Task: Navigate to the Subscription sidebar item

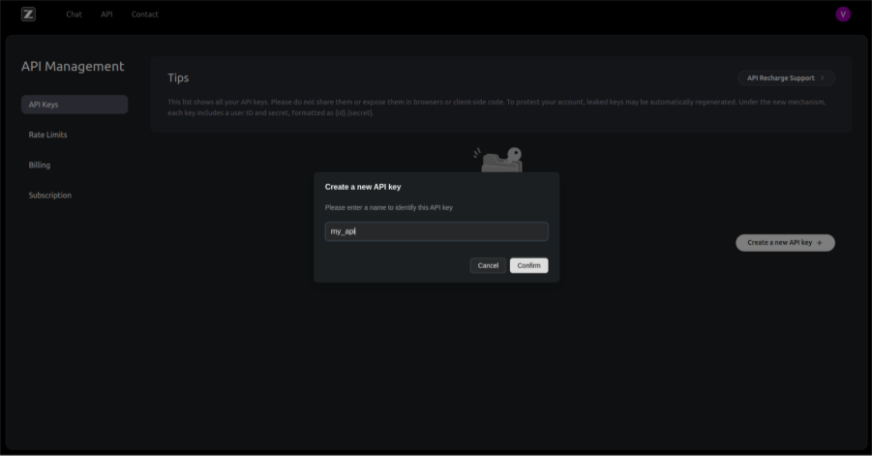Action: (50, 195)
